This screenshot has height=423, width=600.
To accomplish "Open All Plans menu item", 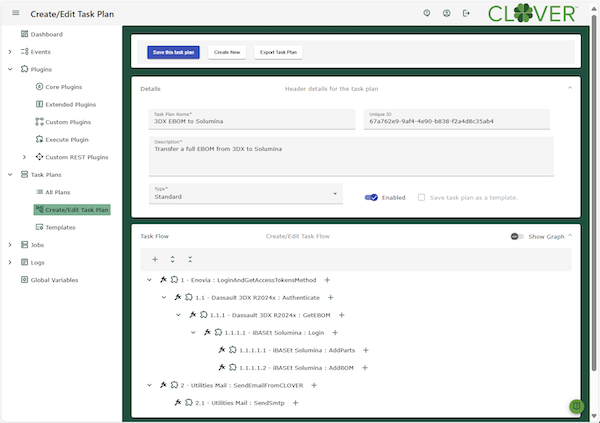I will tap(53, 192).
